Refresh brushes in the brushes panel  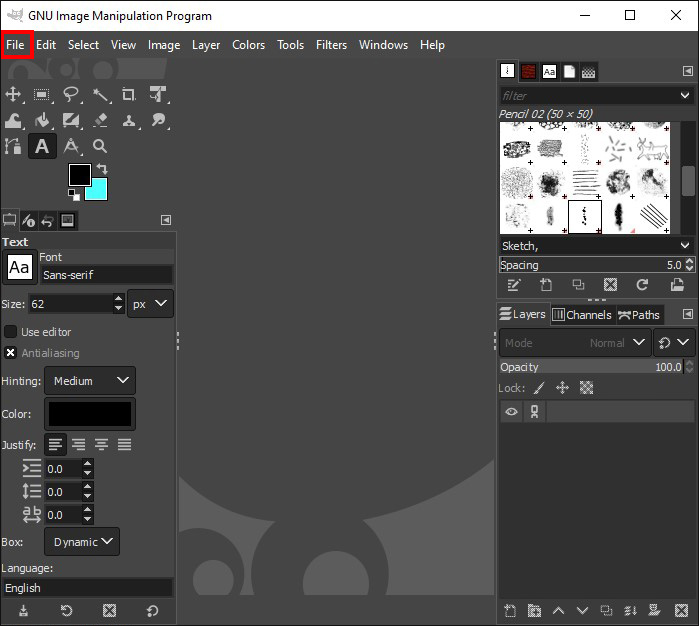643,285
